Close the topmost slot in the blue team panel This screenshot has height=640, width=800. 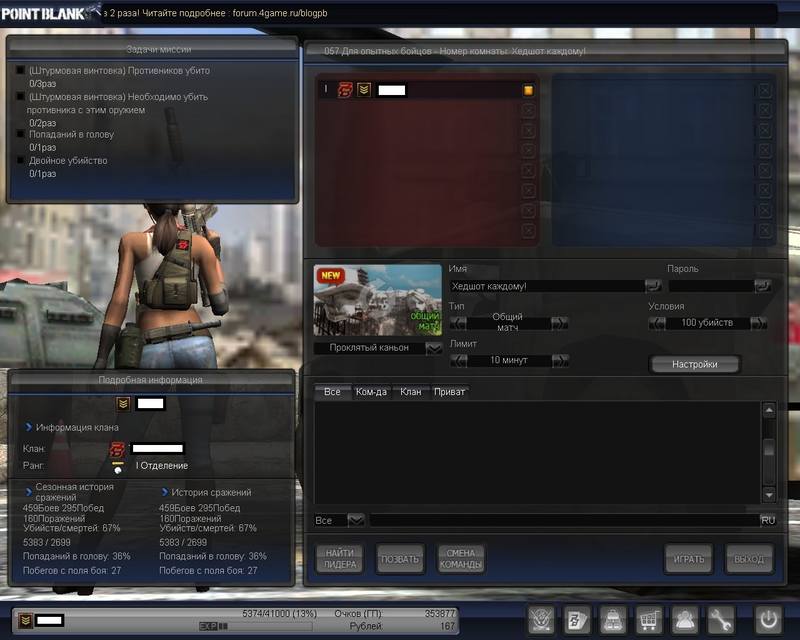pyautogui.click(x=765, y=91)
